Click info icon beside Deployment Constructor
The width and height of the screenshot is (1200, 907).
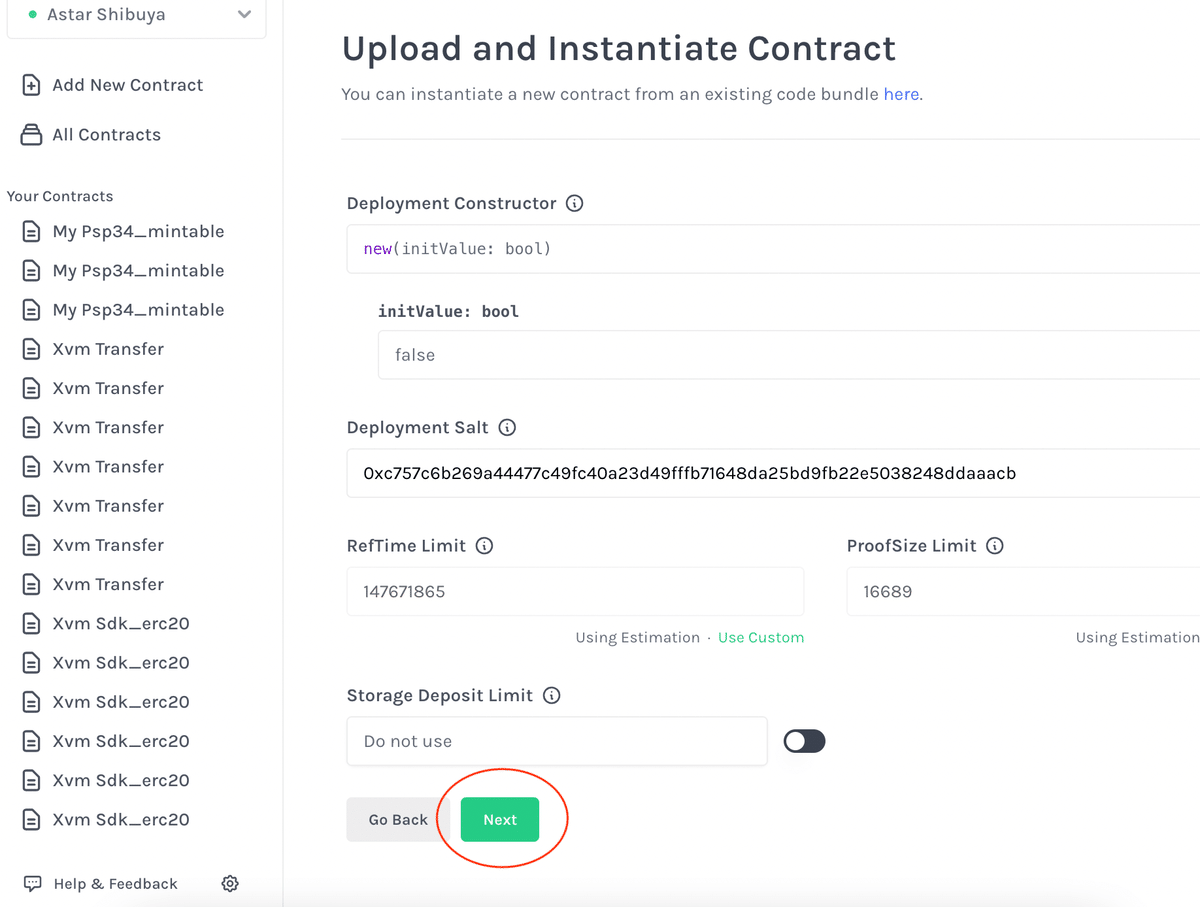(x=574, y=203)
